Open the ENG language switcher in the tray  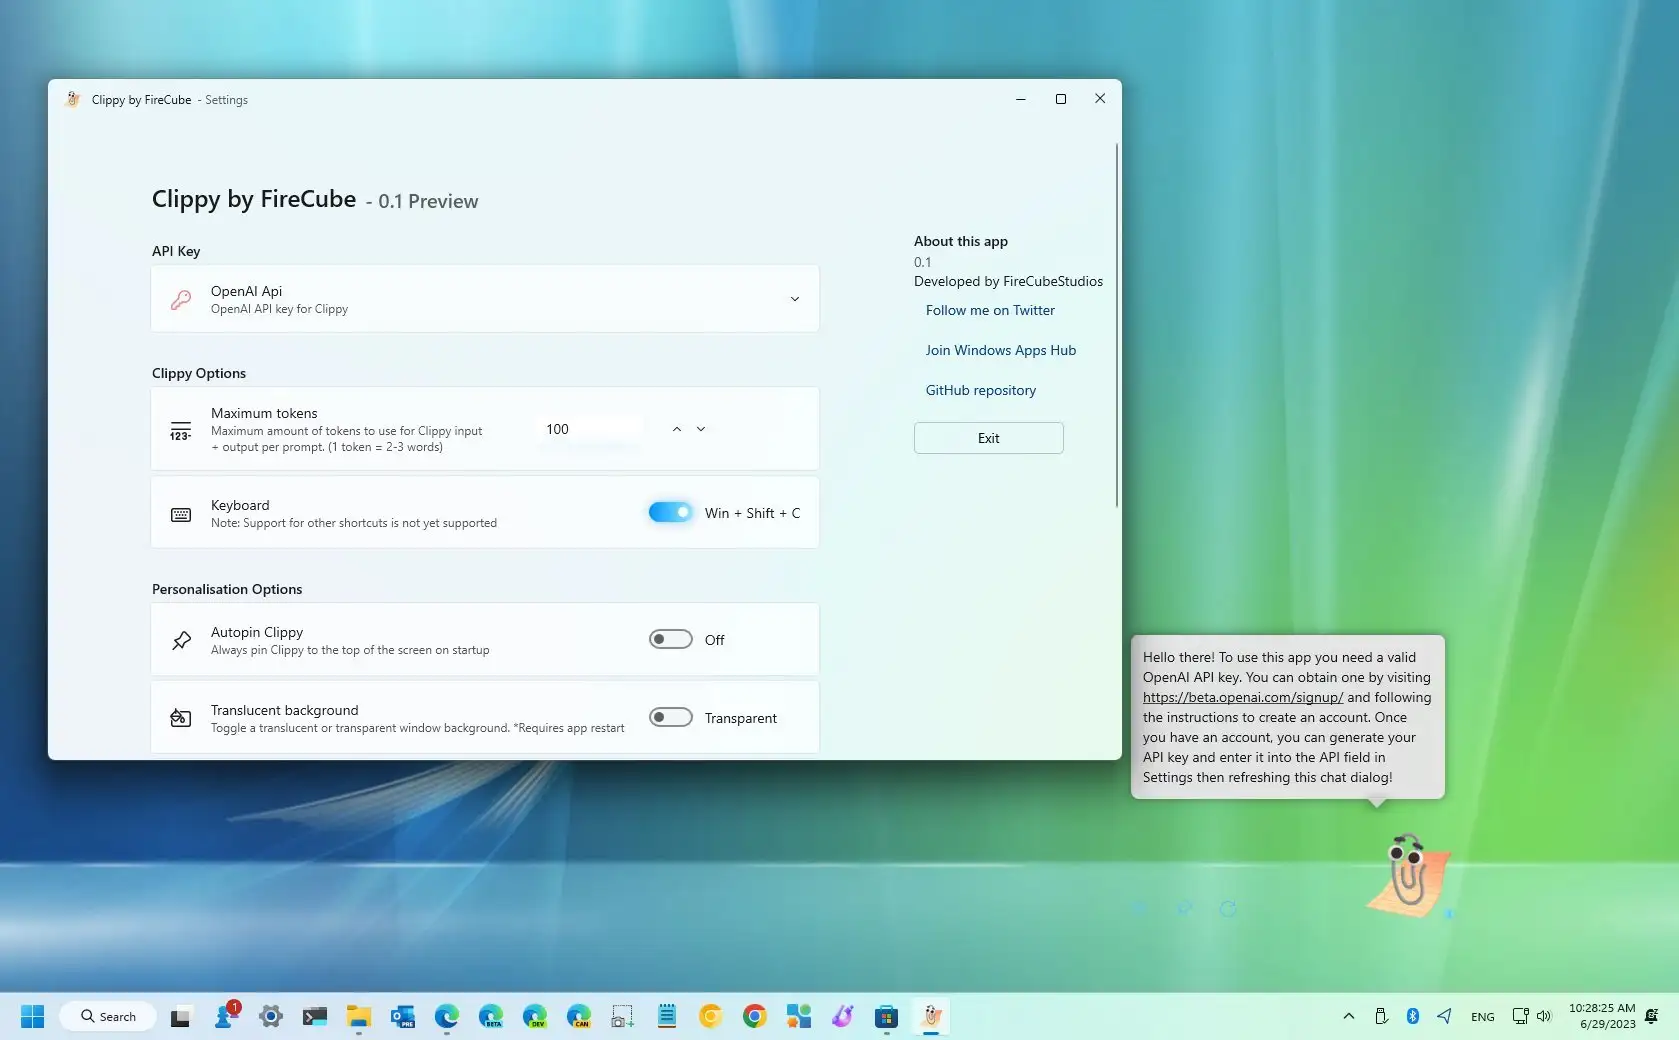tap(1482, 1016)
